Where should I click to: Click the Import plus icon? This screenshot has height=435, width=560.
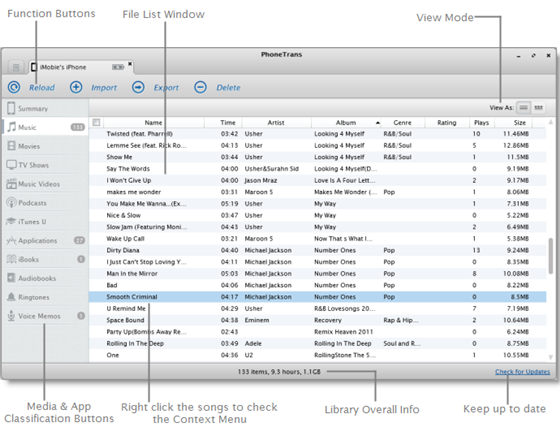tap(76, 87)
